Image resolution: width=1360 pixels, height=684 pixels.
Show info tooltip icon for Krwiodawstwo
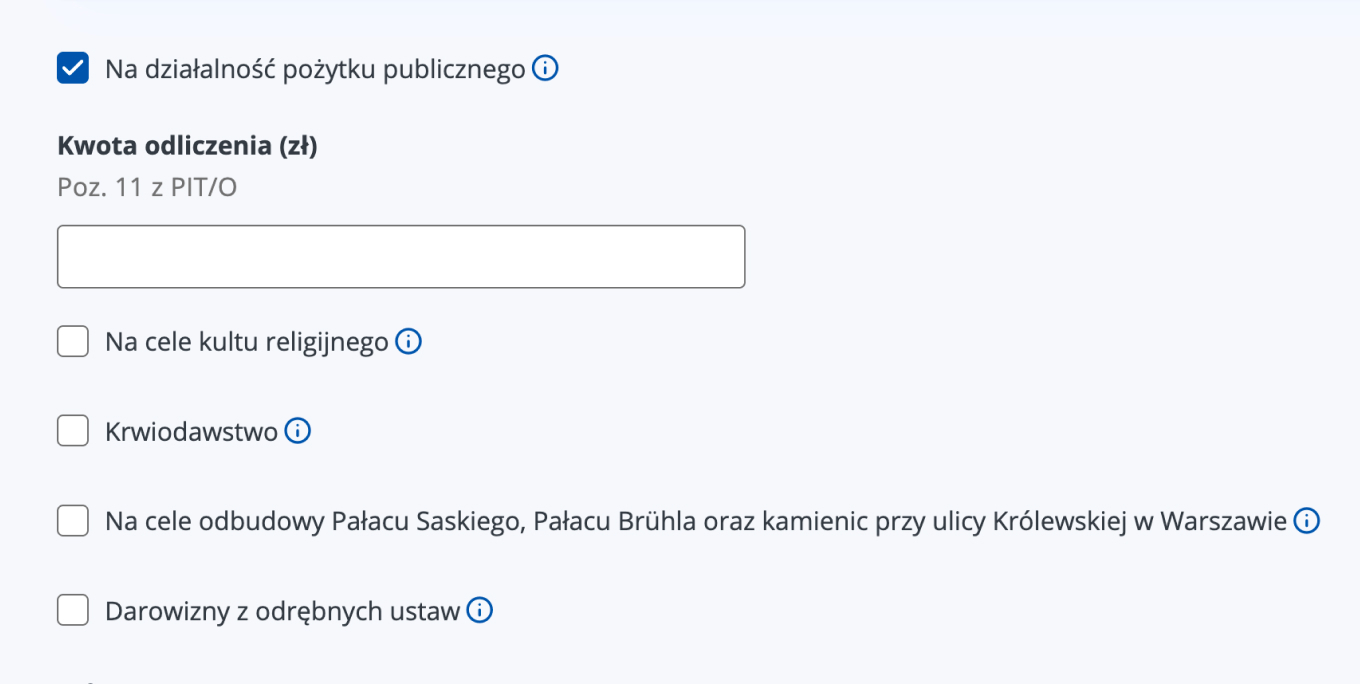(298, 431)
